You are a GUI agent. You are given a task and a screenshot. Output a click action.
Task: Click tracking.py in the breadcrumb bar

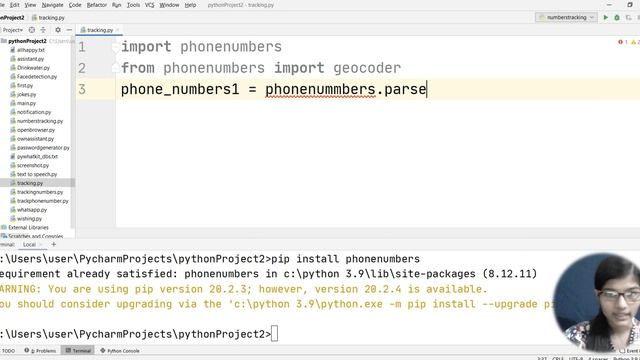[x=48, y=18]
